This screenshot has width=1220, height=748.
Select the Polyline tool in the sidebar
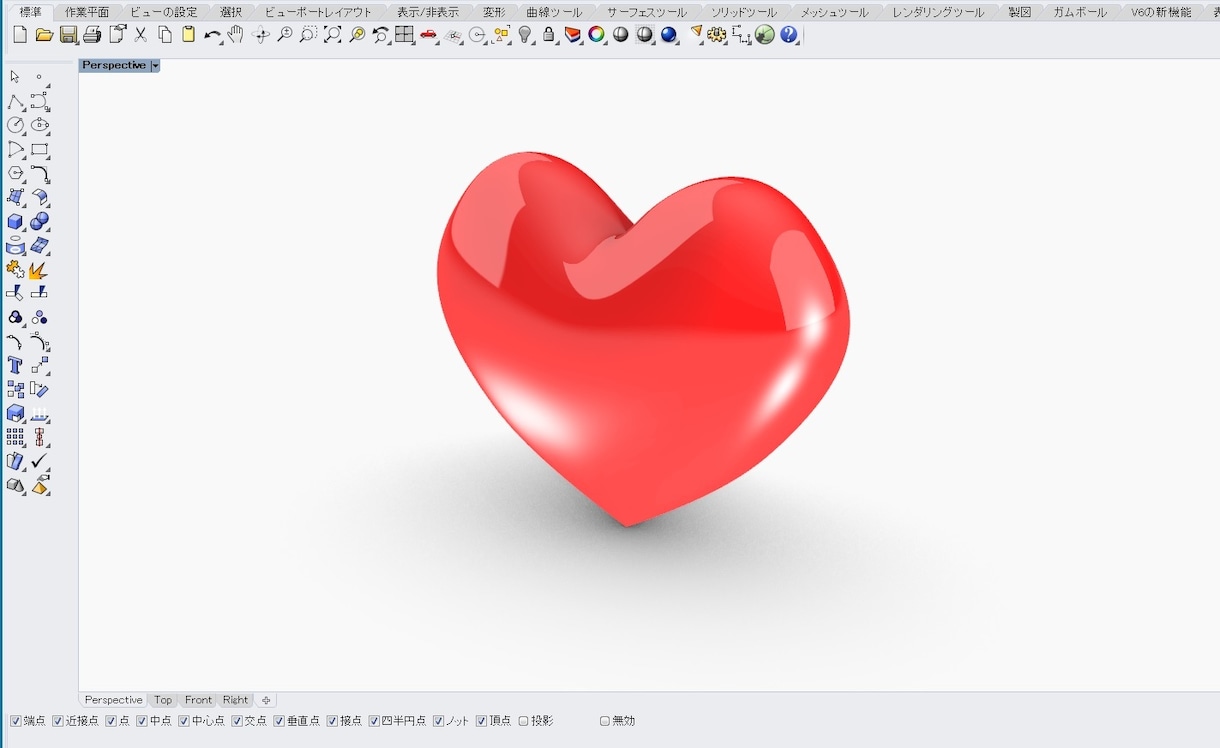tap(15, 102)
